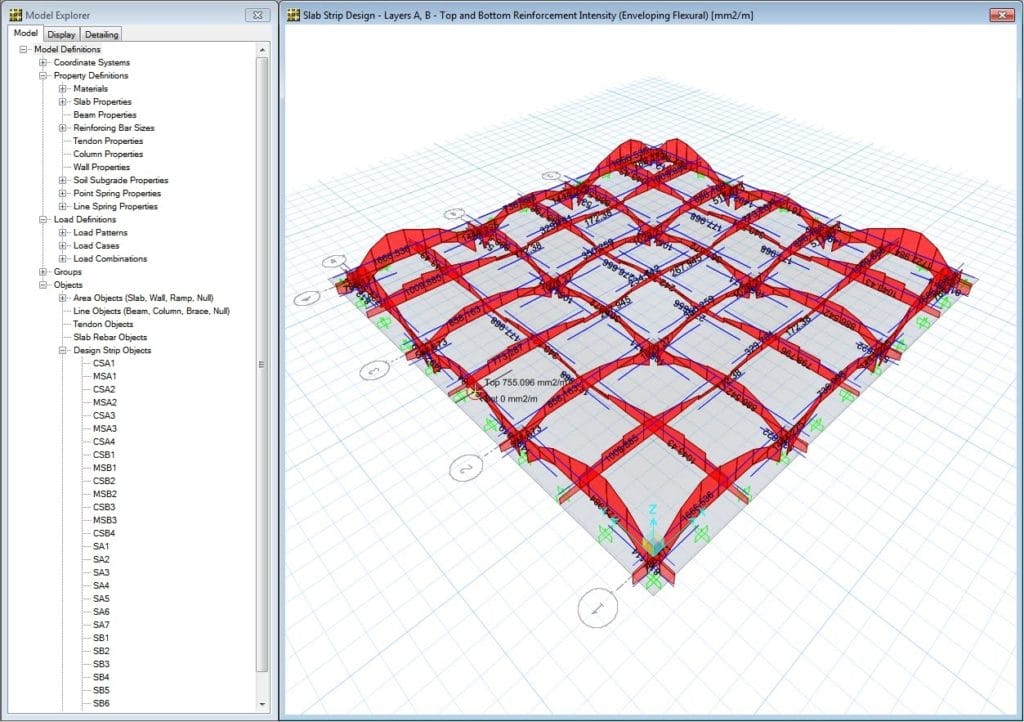1024x722 pixels.
Task: Select the Tendon Properties tree item
Action: (x=108, y=141)
